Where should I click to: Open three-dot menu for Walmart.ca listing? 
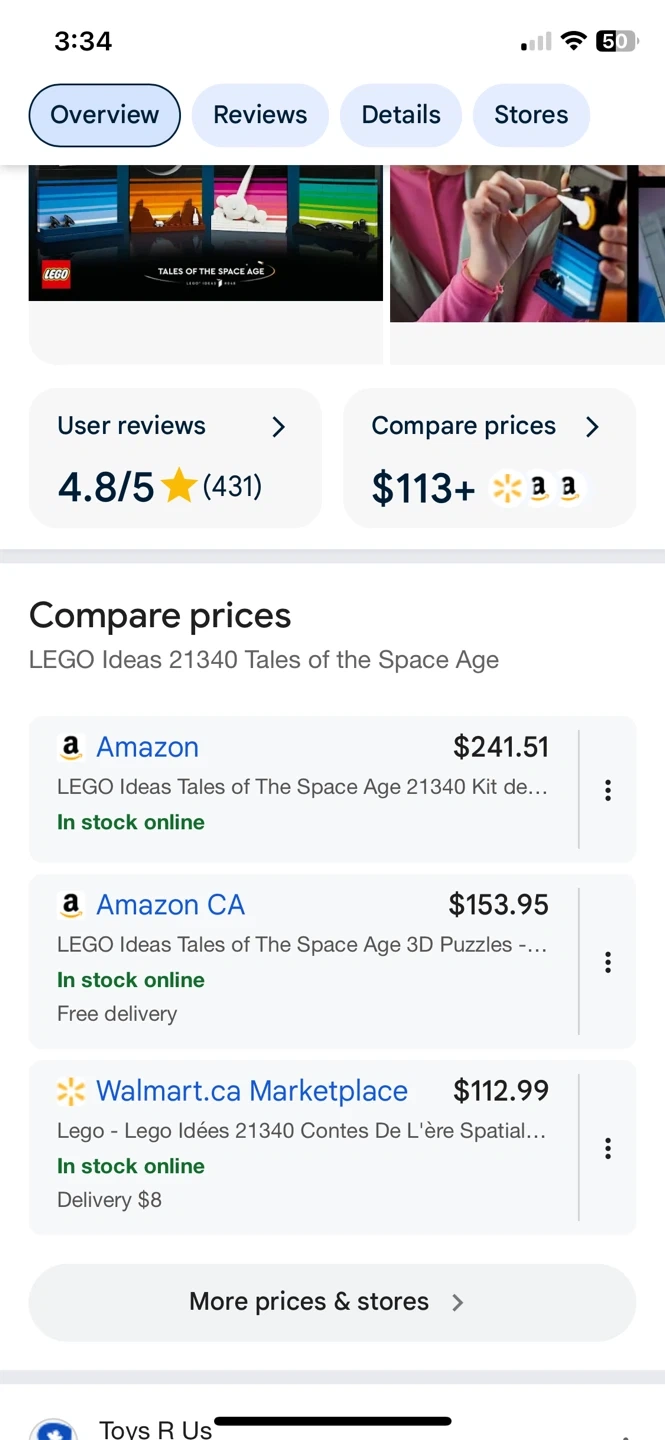(607, 1148)
